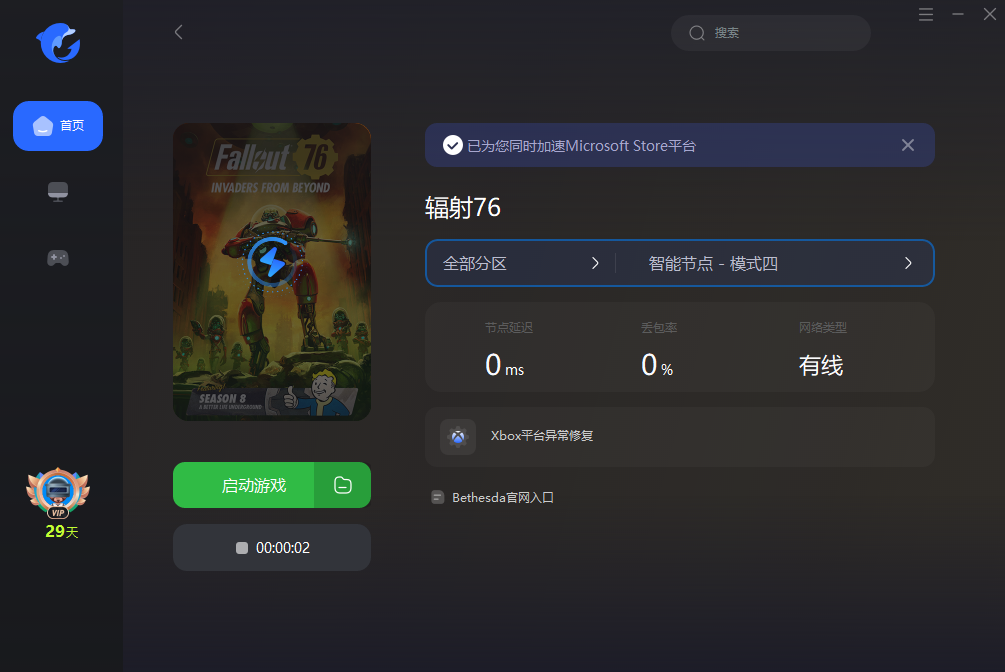
Task: Click the 0 % packet loss value
Action: pos(657,365)
